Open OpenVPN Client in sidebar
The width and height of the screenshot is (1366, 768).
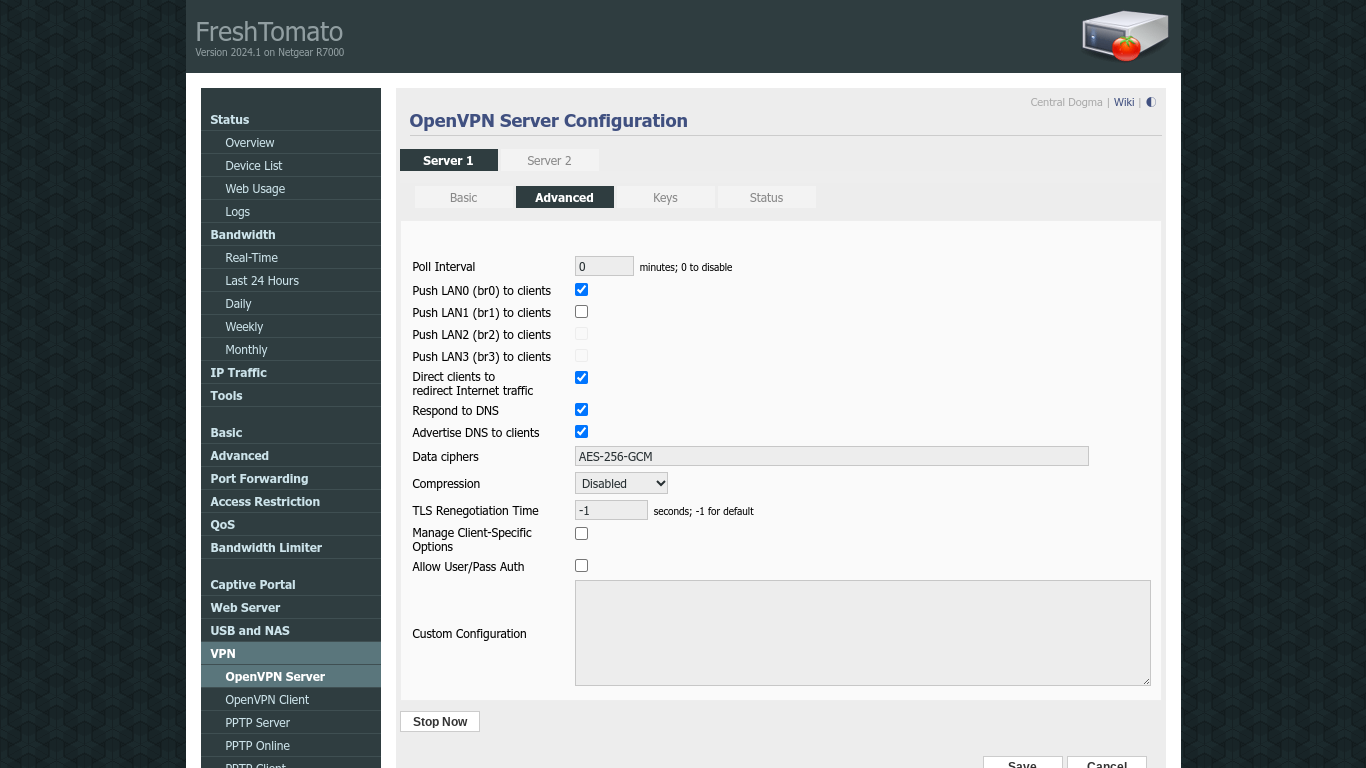[x=267, y=700]
